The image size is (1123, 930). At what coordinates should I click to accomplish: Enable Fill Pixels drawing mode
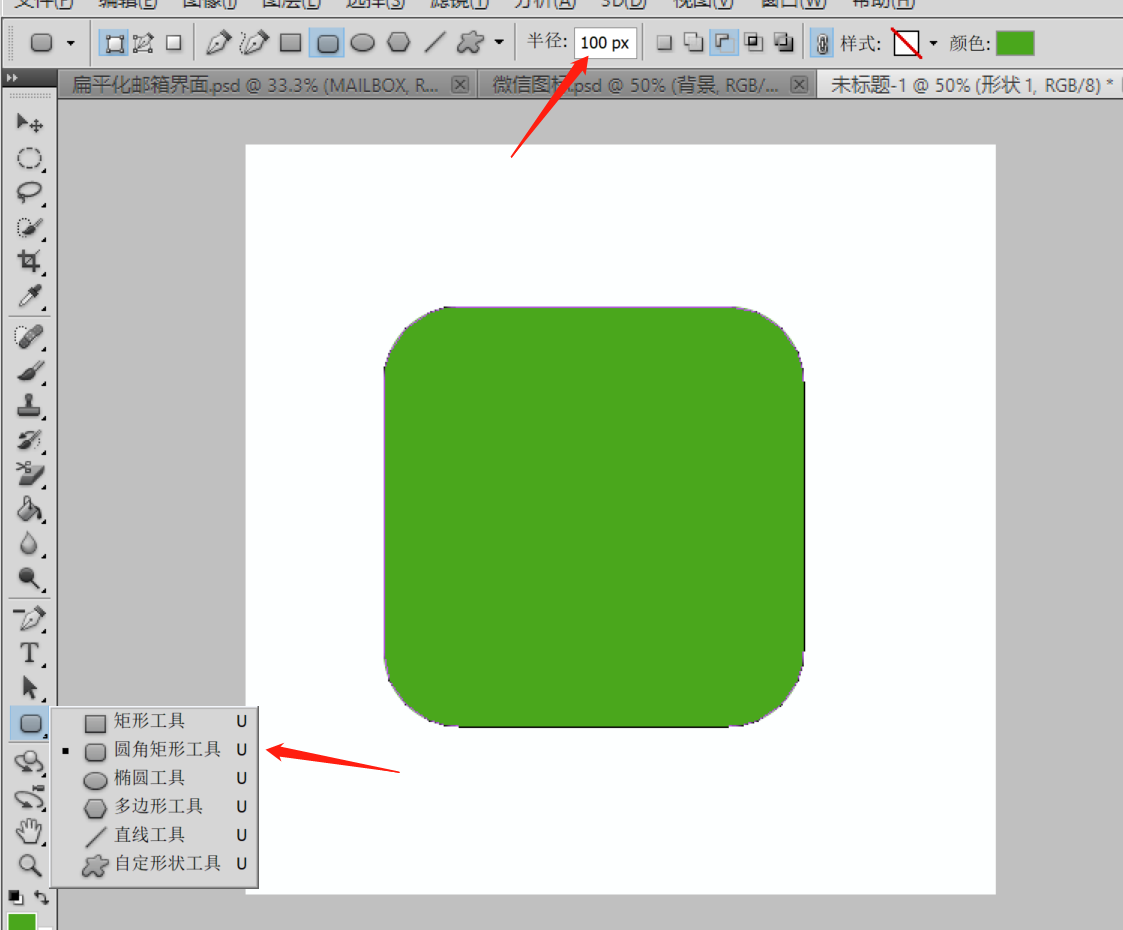tap(173, 43)
